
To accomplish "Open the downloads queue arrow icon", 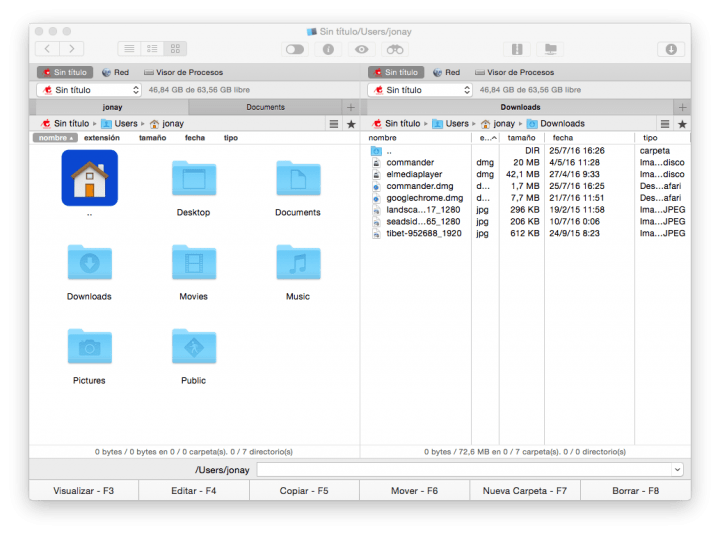I will click(671, 49).
